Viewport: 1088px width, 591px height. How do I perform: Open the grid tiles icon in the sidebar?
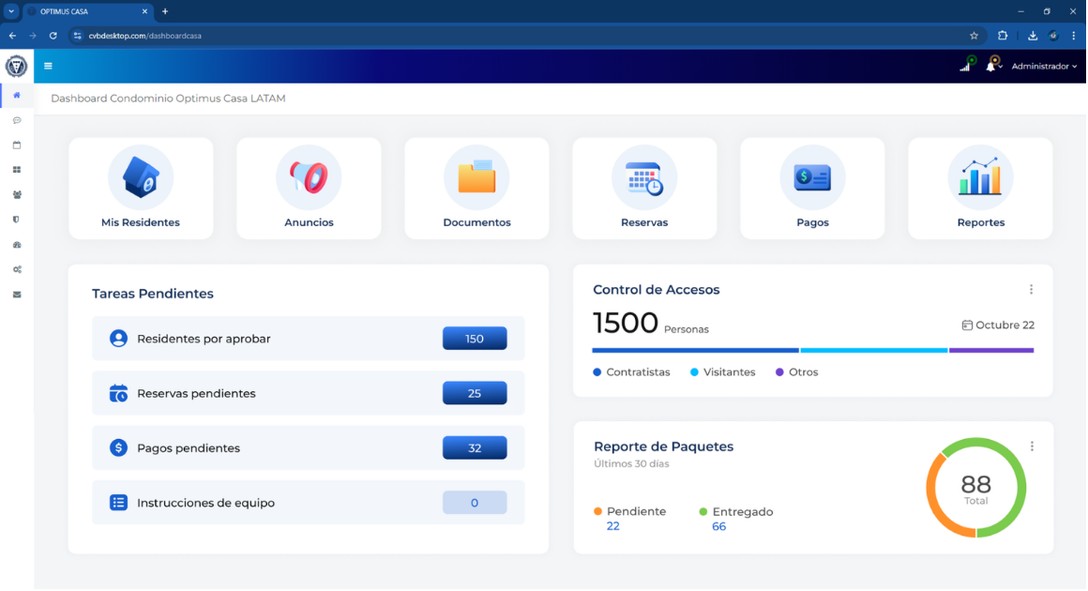17,170
